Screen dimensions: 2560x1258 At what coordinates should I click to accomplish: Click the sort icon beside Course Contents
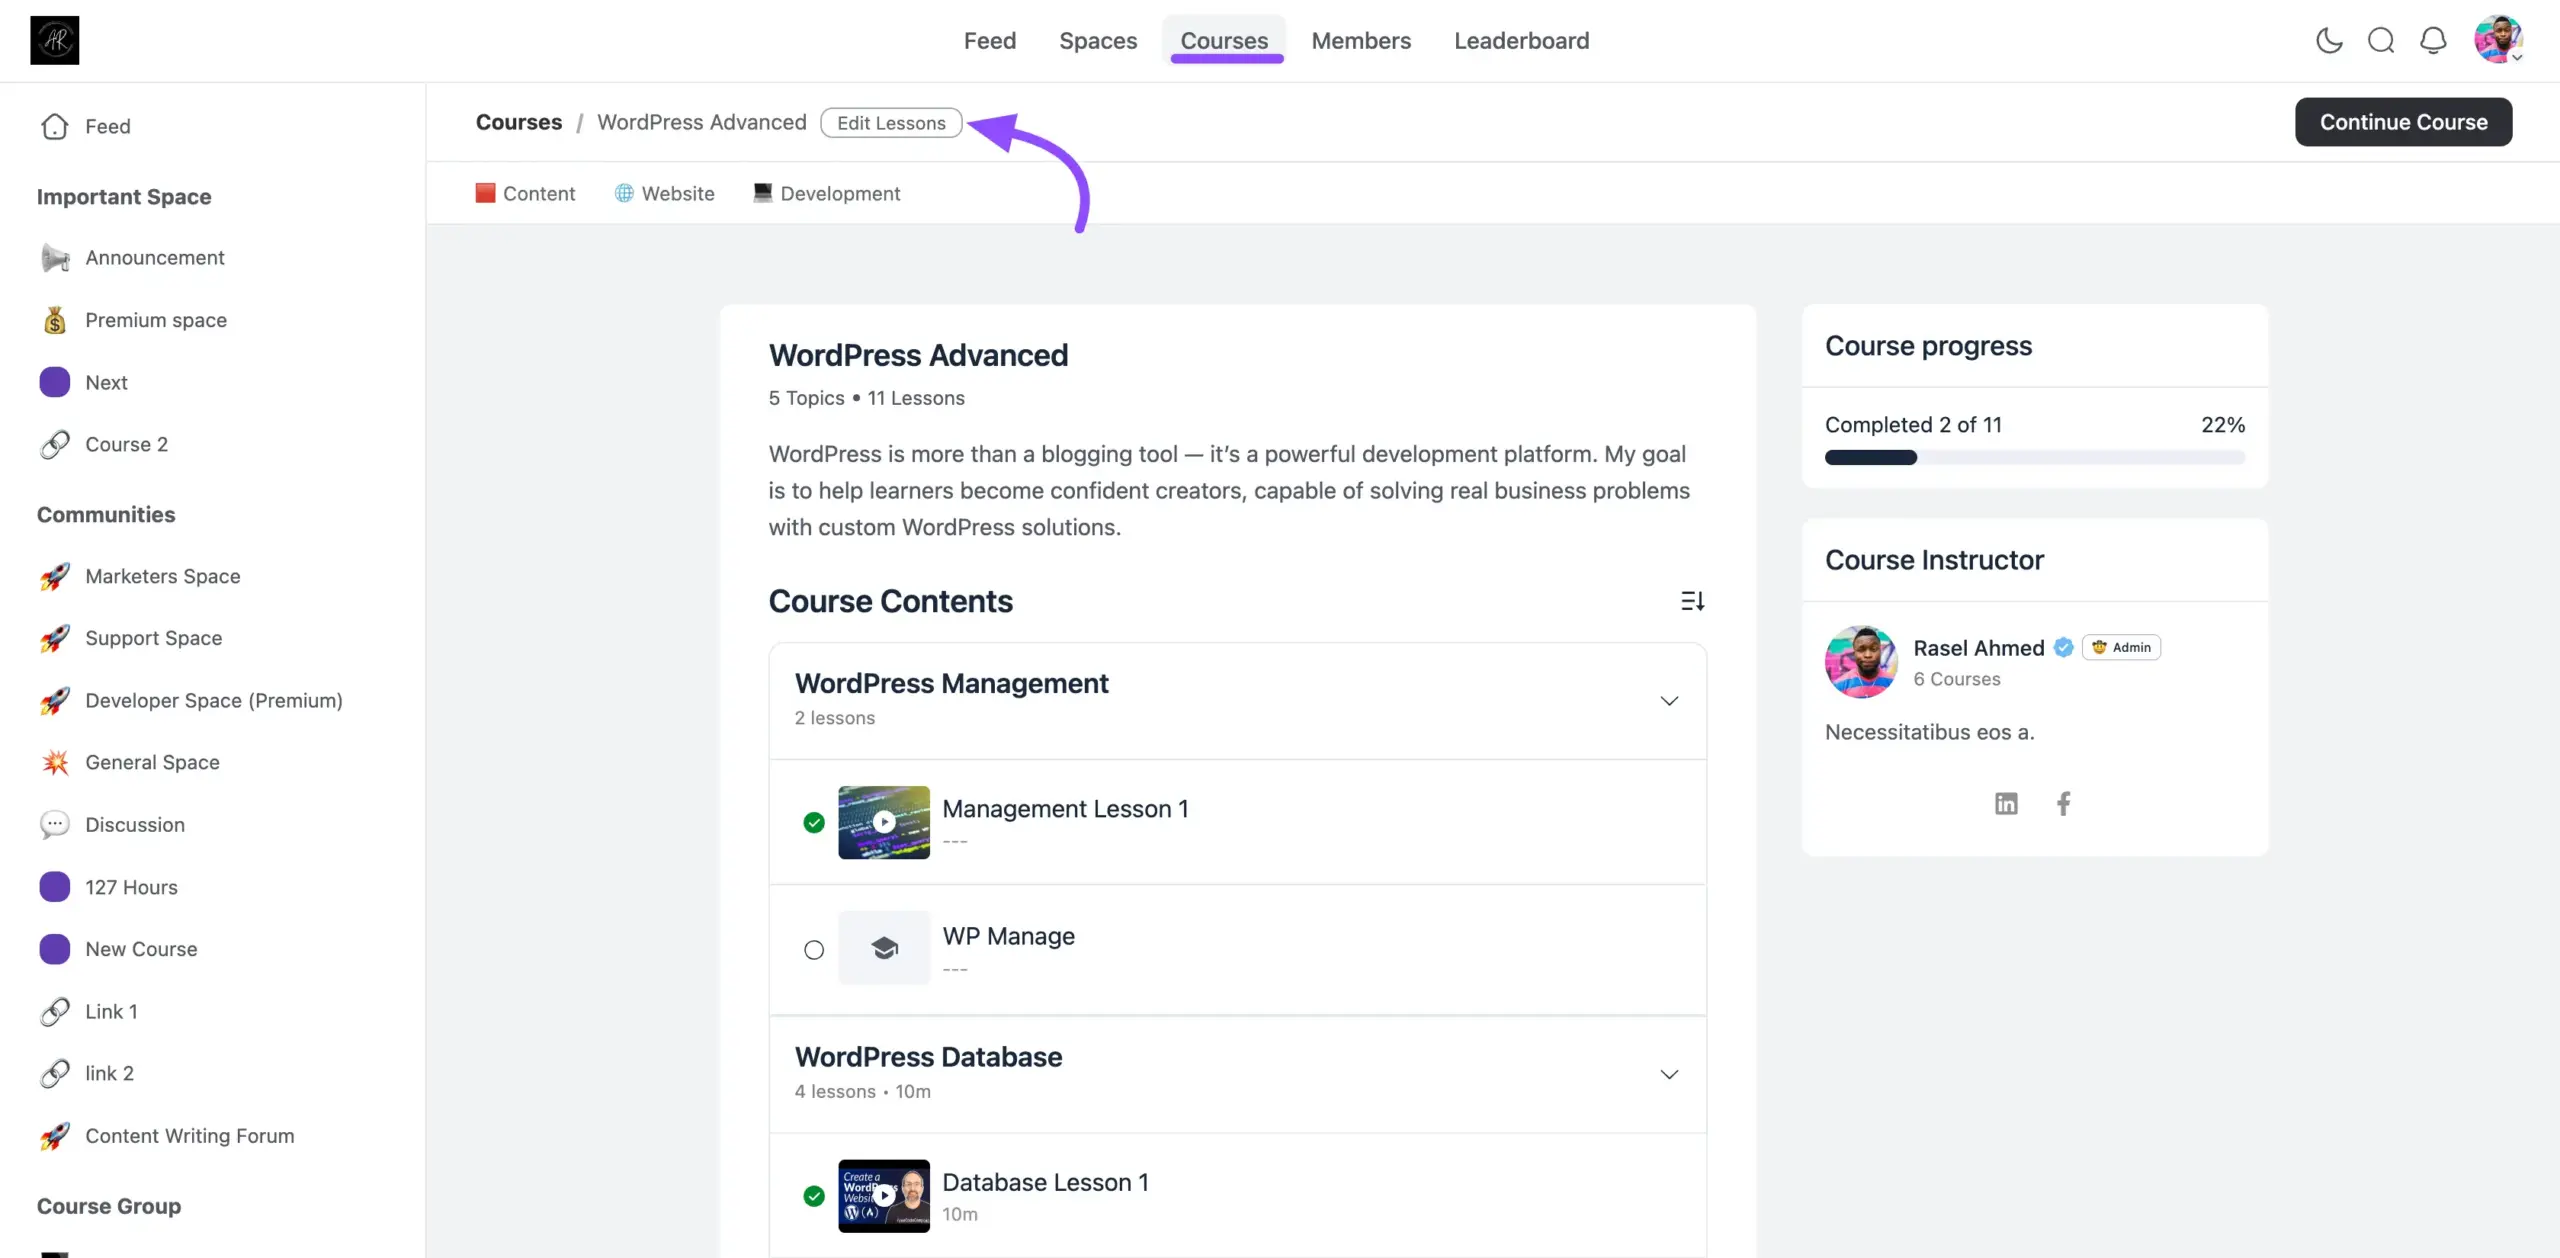tap(1692, 601)
